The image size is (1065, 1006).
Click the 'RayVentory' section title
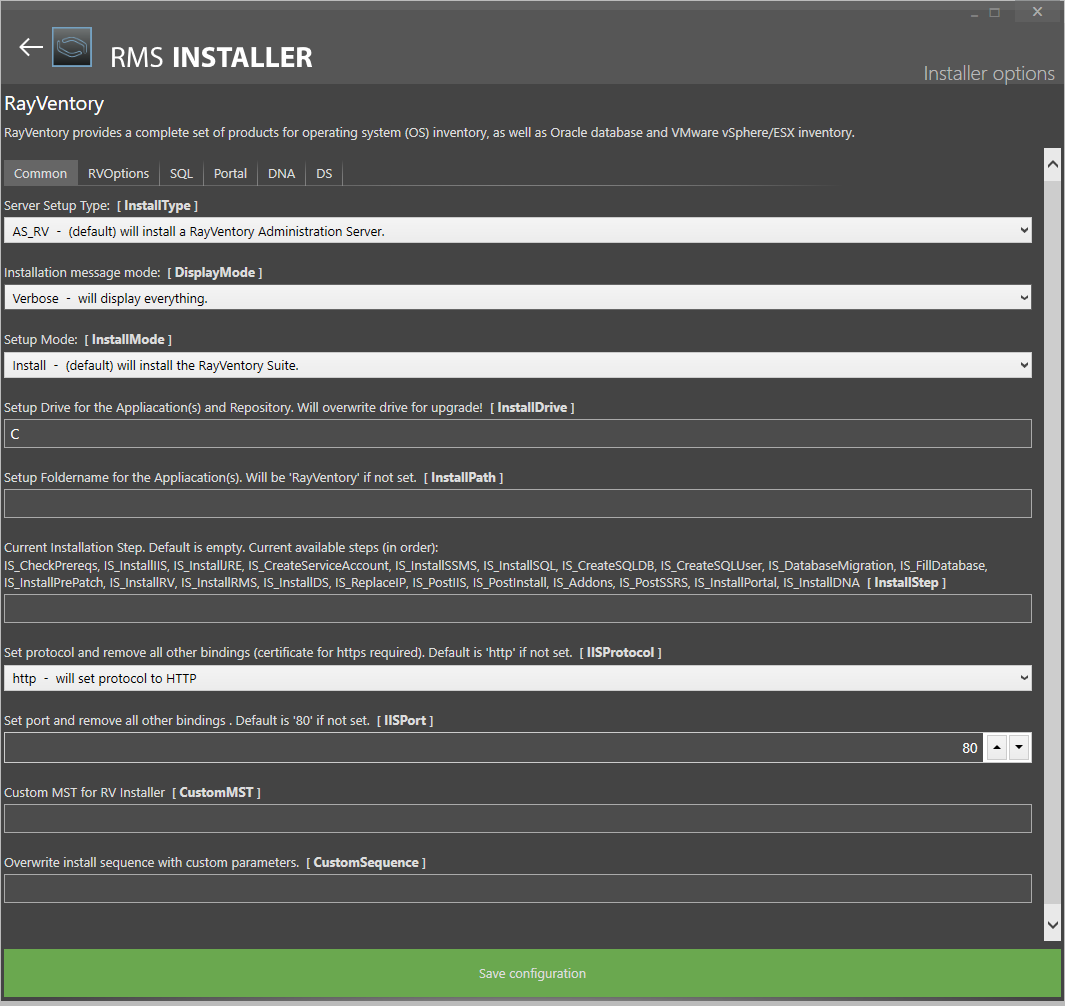click(x=54, y=103)
